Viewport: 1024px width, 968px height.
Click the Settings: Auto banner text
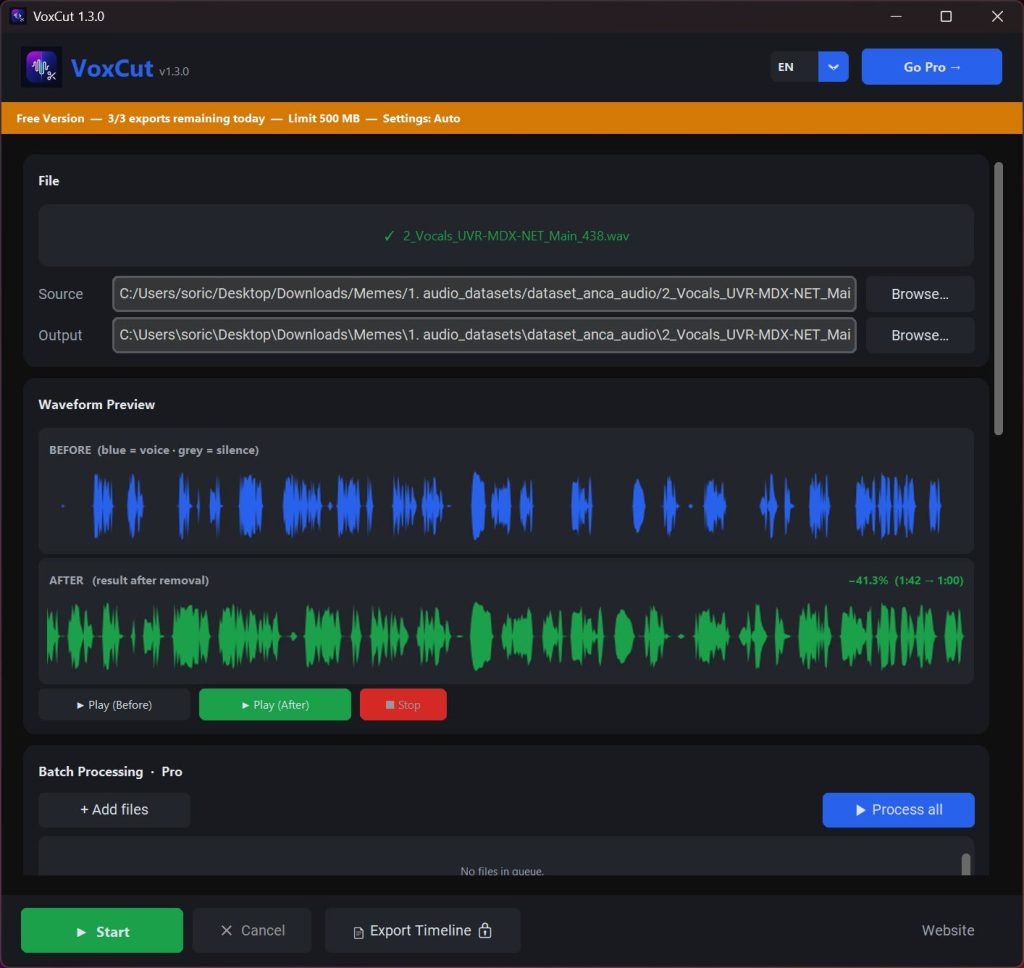point(421,118)
